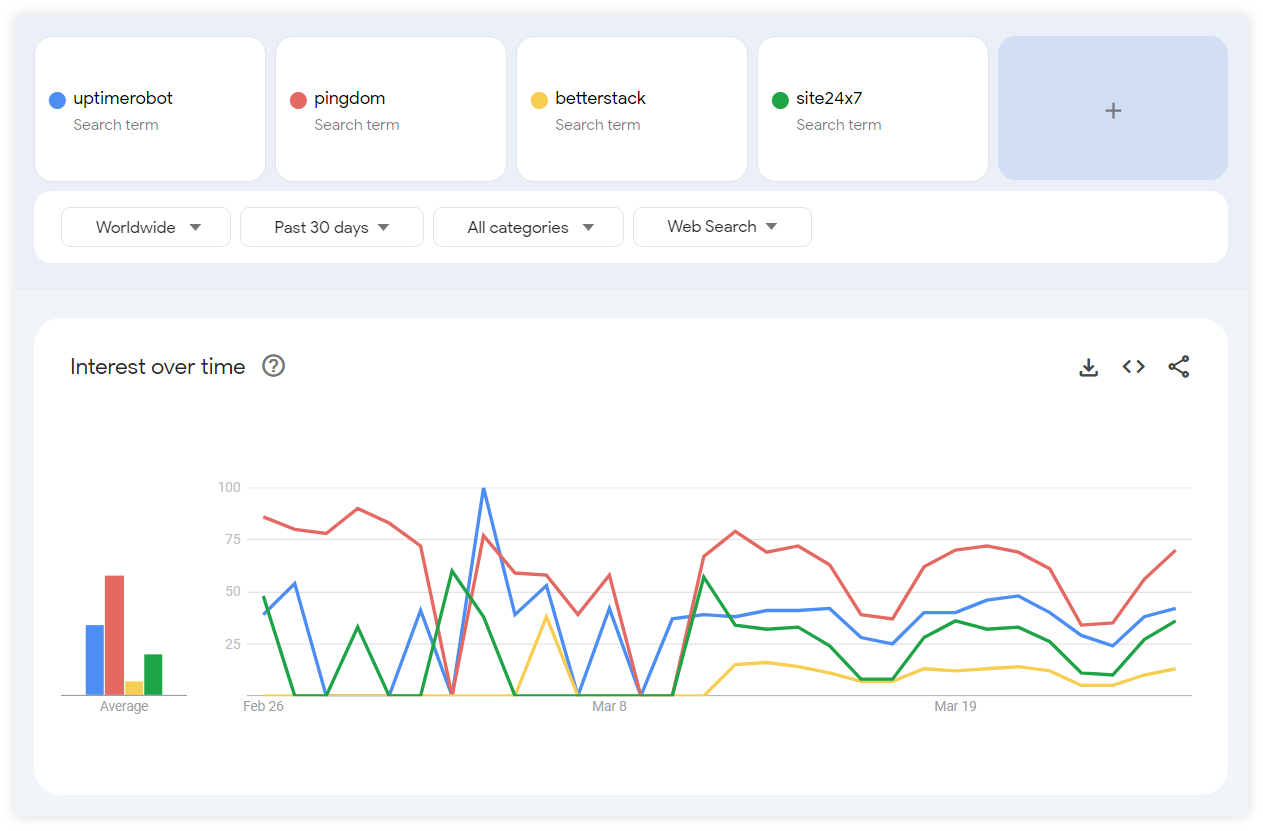Click the blue uptimerobot legend dot
1263x831 pixels.
(x=57, y=99)
